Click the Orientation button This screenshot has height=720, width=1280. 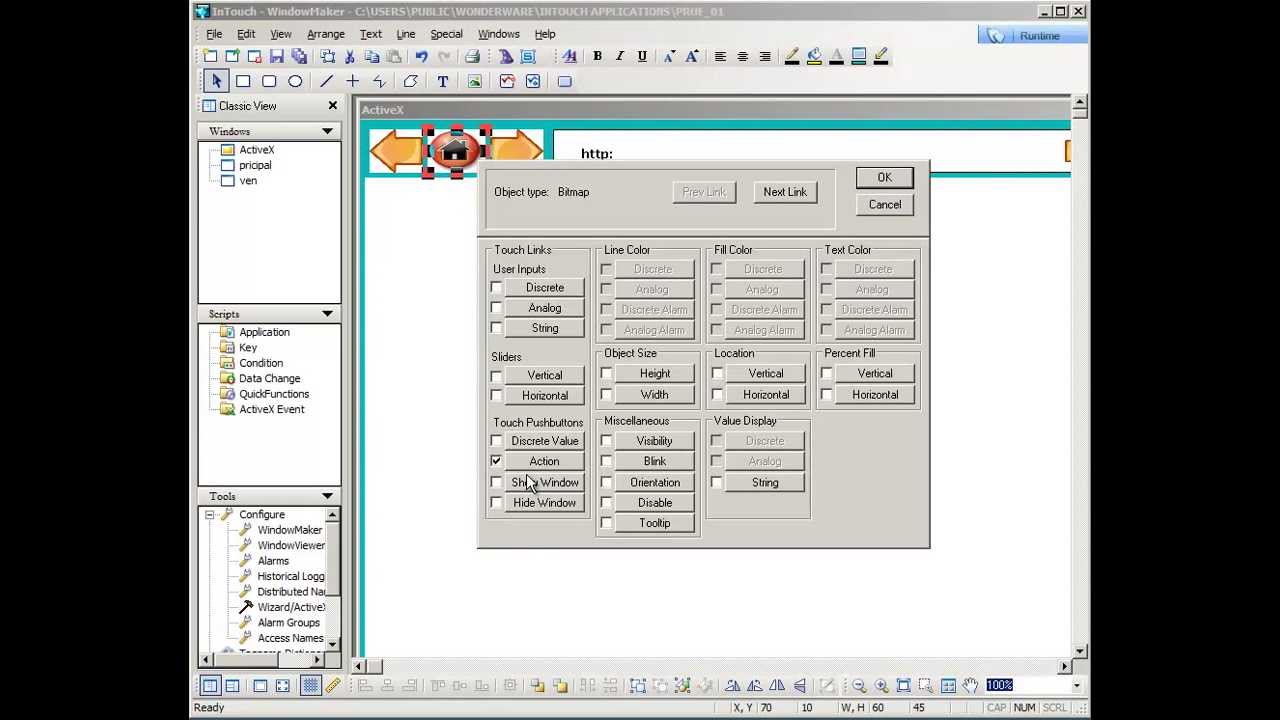[655, 482]
